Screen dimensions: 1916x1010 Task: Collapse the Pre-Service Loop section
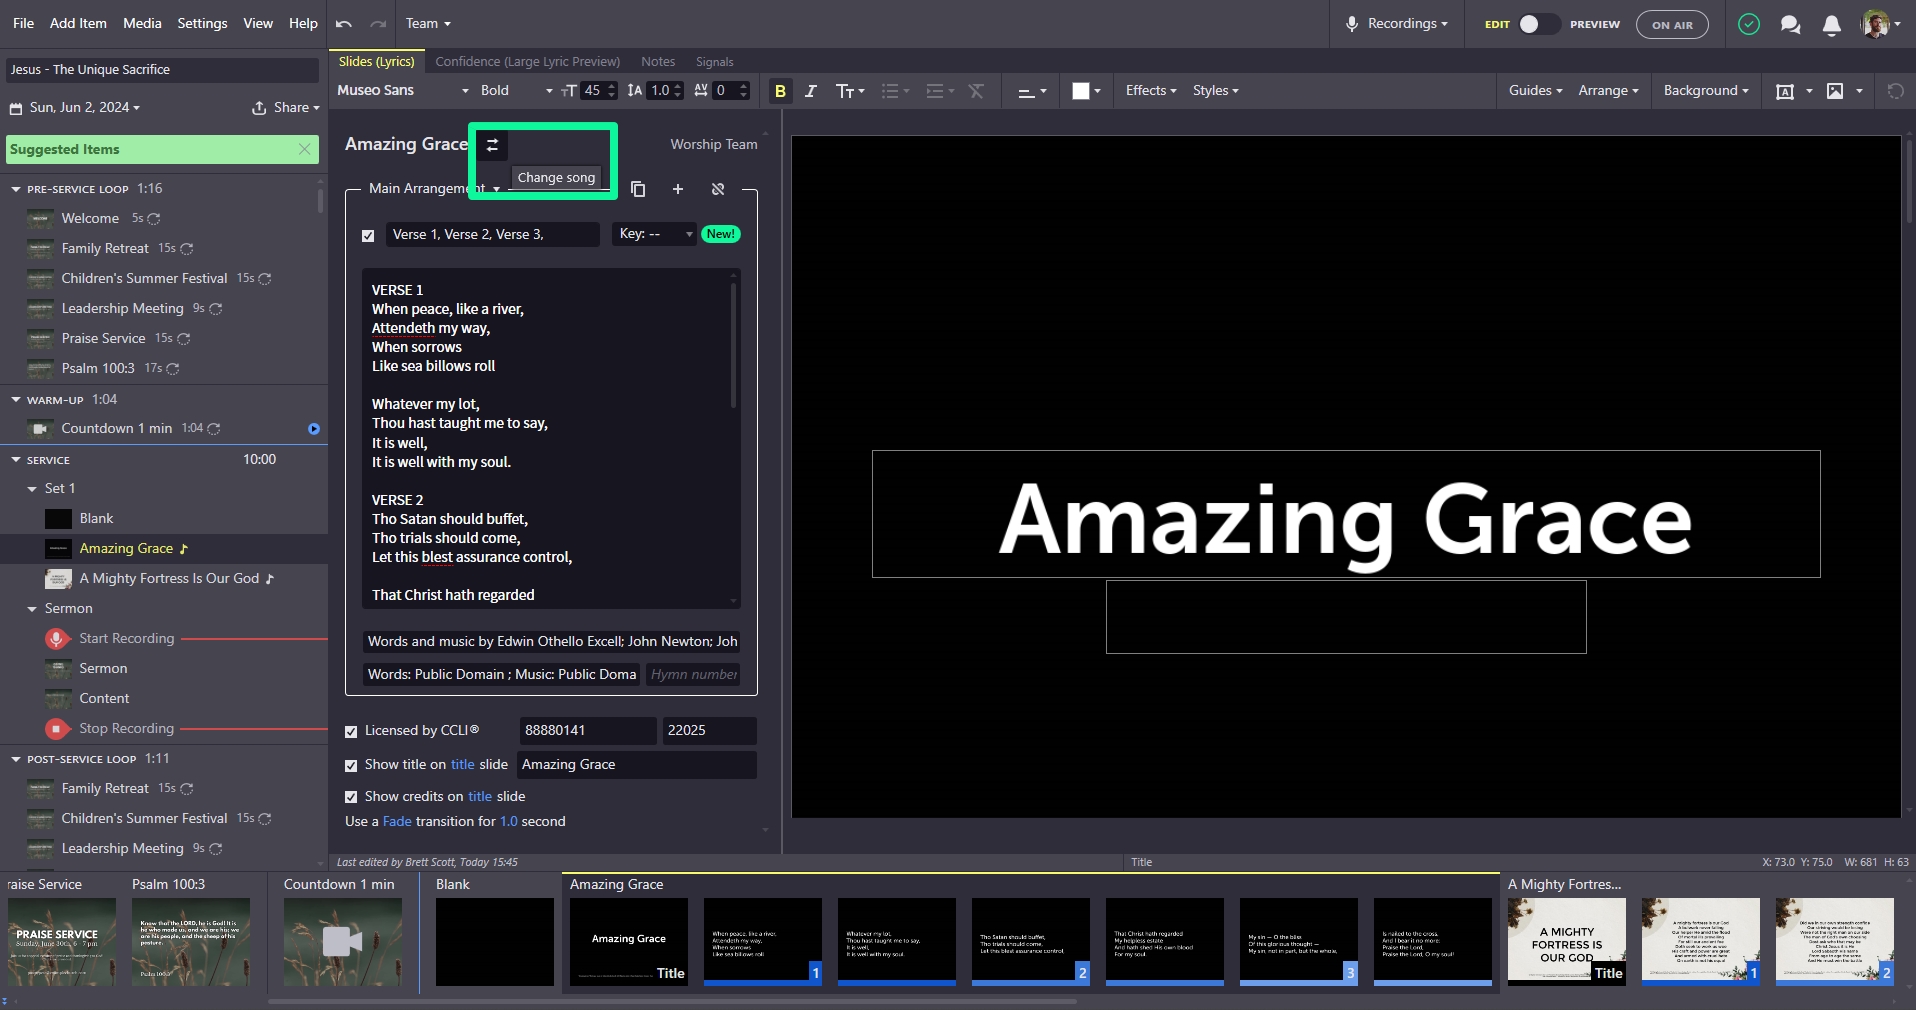pos(16,189)
